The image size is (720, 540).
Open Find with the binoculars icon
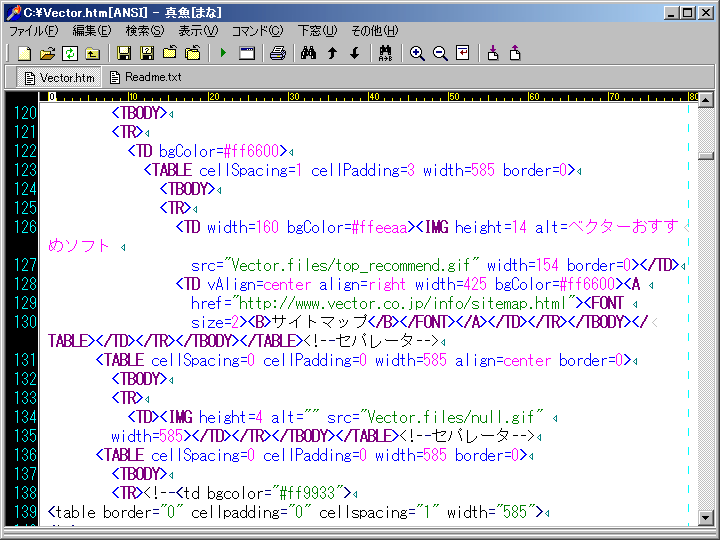coord(308,53)
